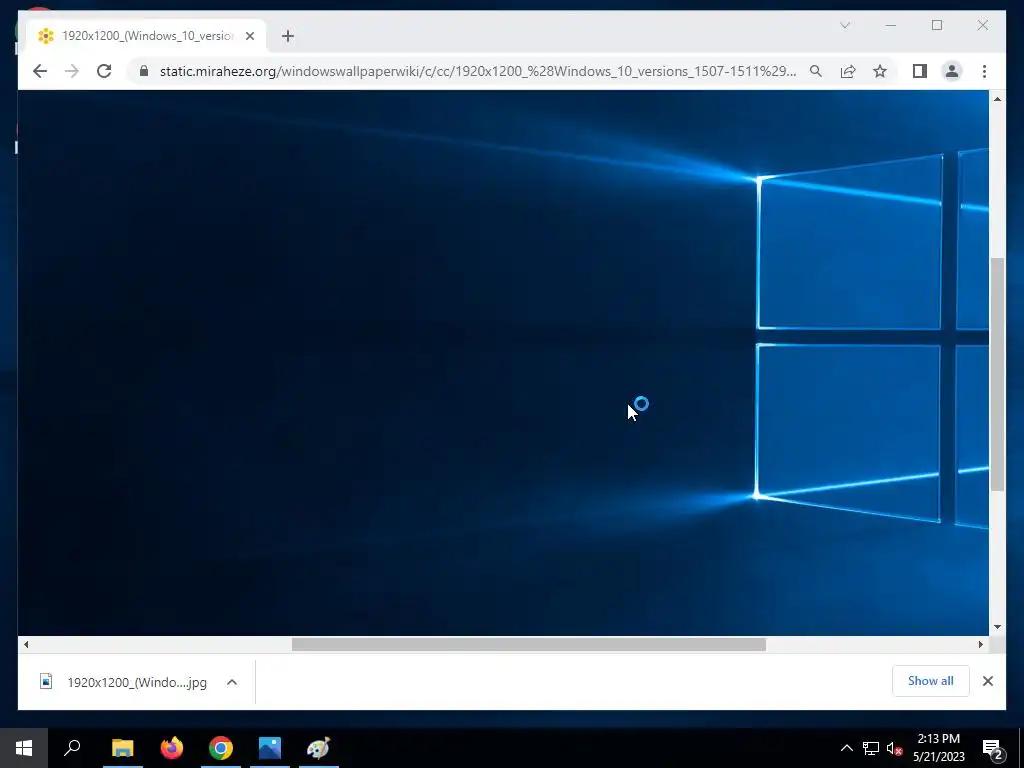The height and width of the screenshot is (768, 1024).
Task: Click the forward navigation arrow
Action: (72, 71)
